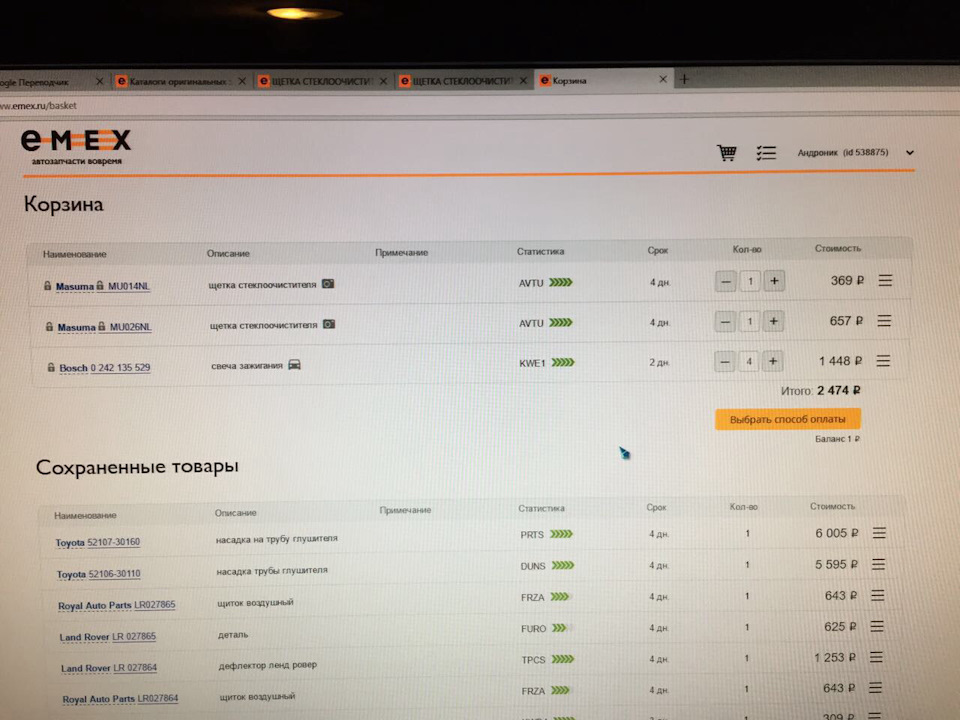
Task: Open photo icon for Masuma MU014NL wiper
Action: click(328, 283)
